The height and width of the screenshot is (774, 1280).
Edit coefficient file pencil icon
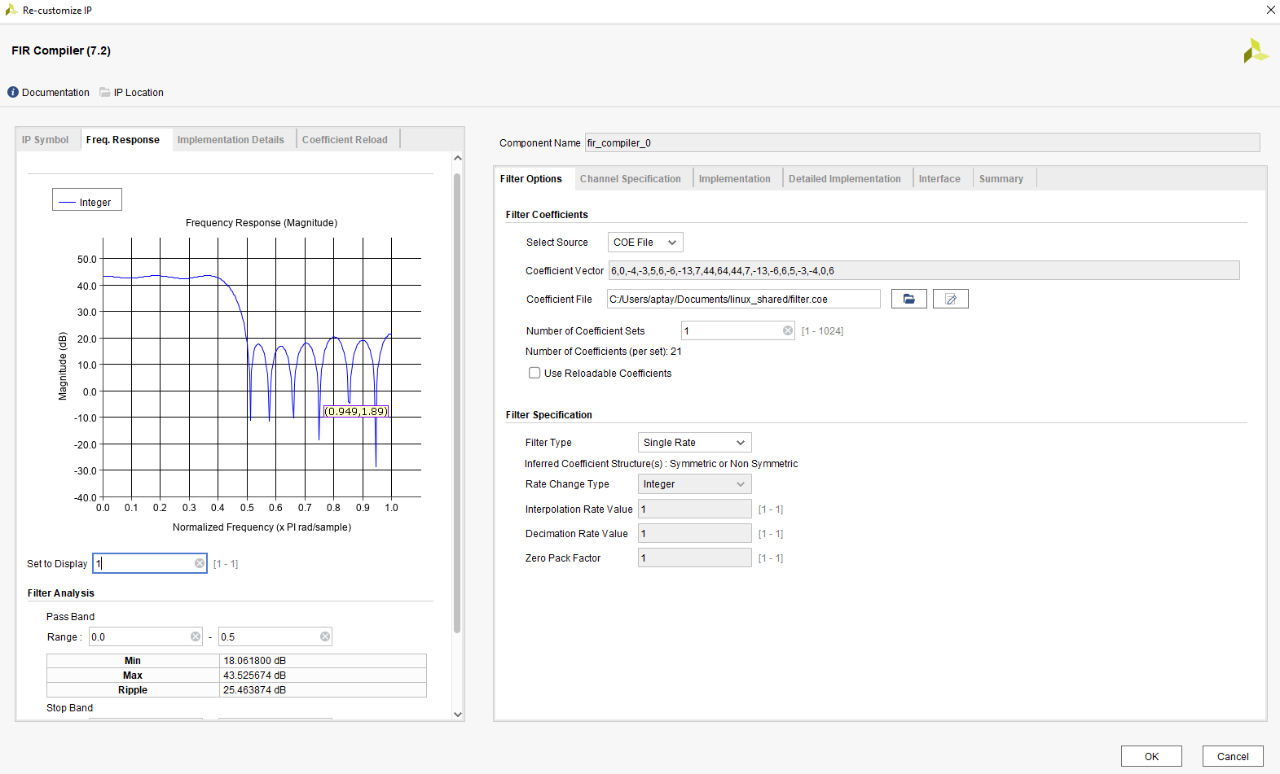[x=951, y=299]
